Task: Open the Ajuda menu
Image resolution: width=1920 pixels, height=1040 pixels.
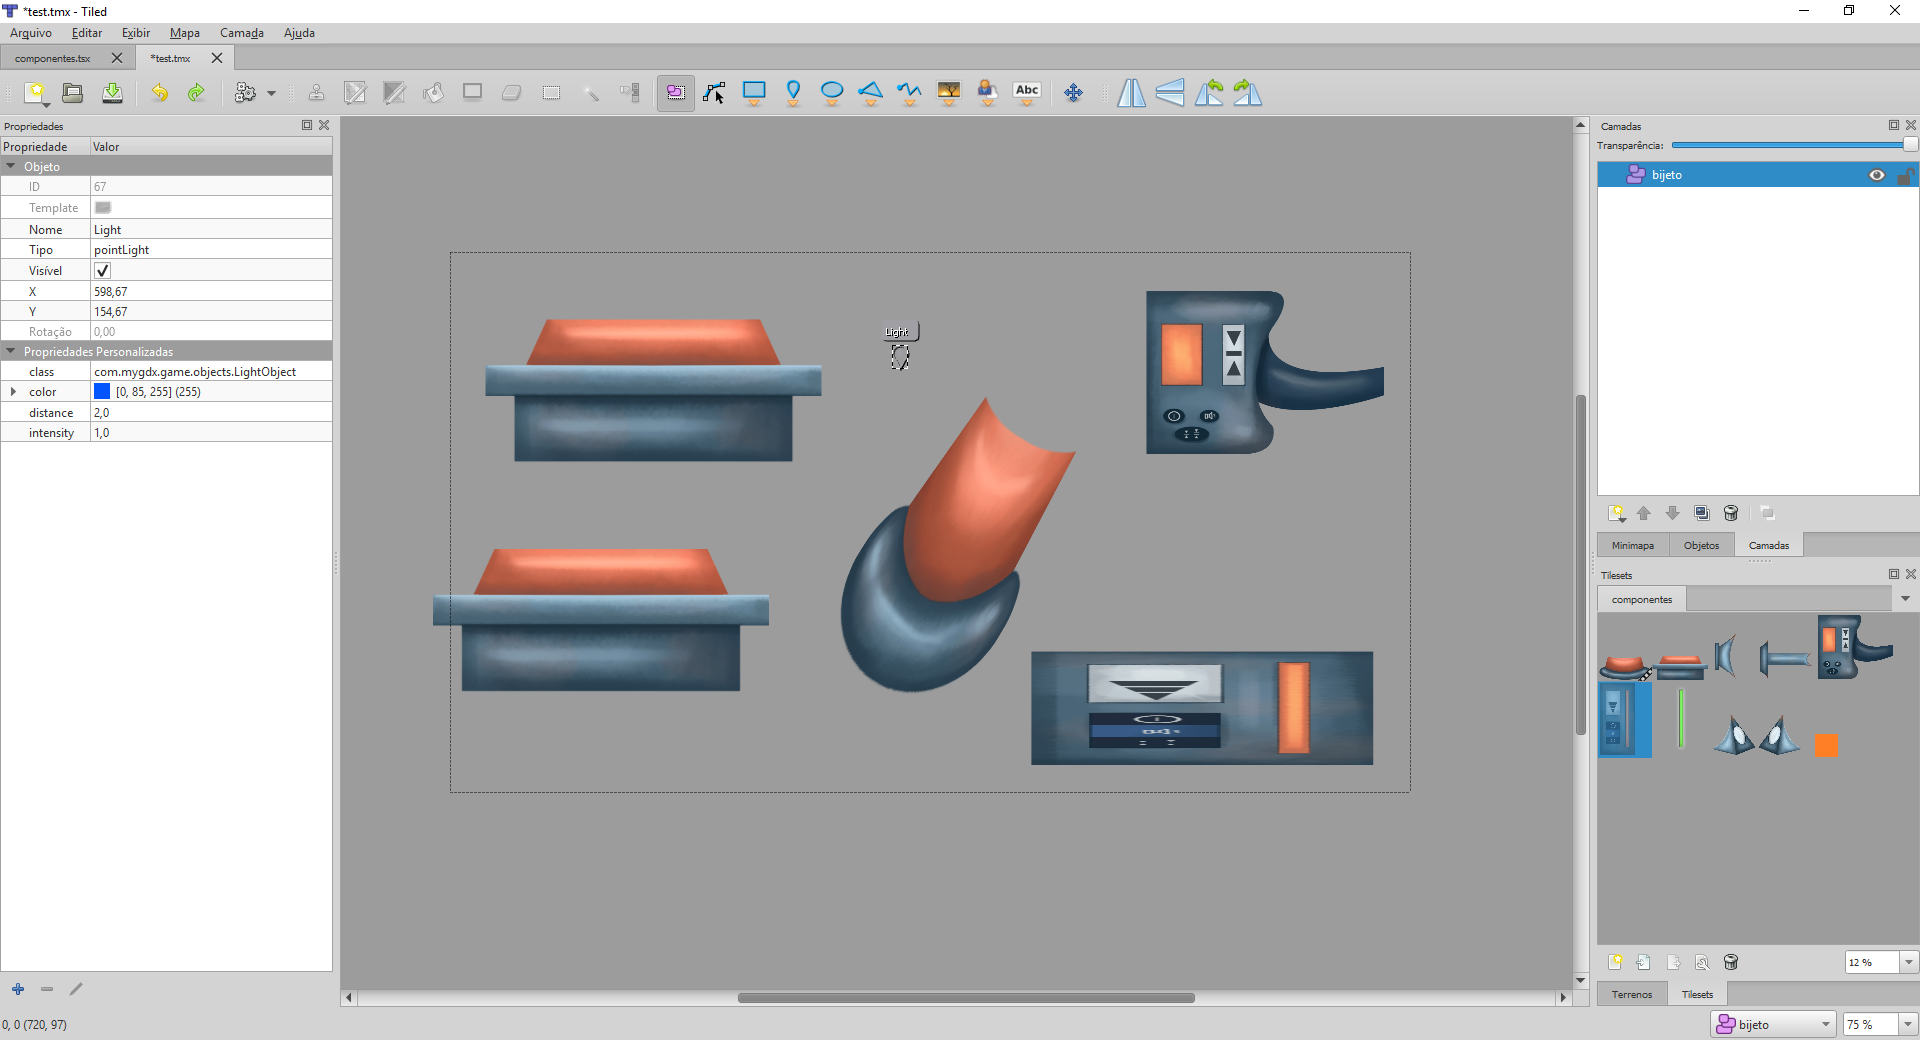Action: (x=299, y=33)
